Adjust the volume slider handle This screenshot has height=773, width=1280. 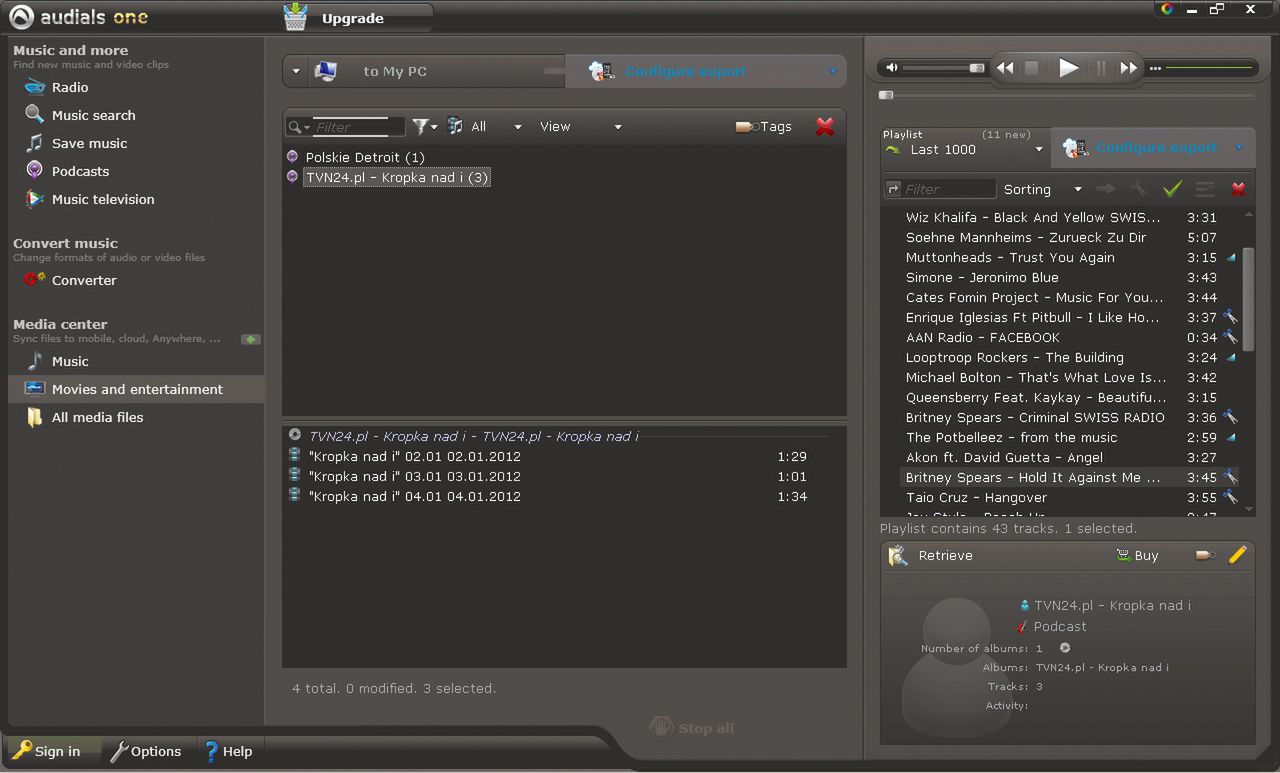click(x=976, y=68)
